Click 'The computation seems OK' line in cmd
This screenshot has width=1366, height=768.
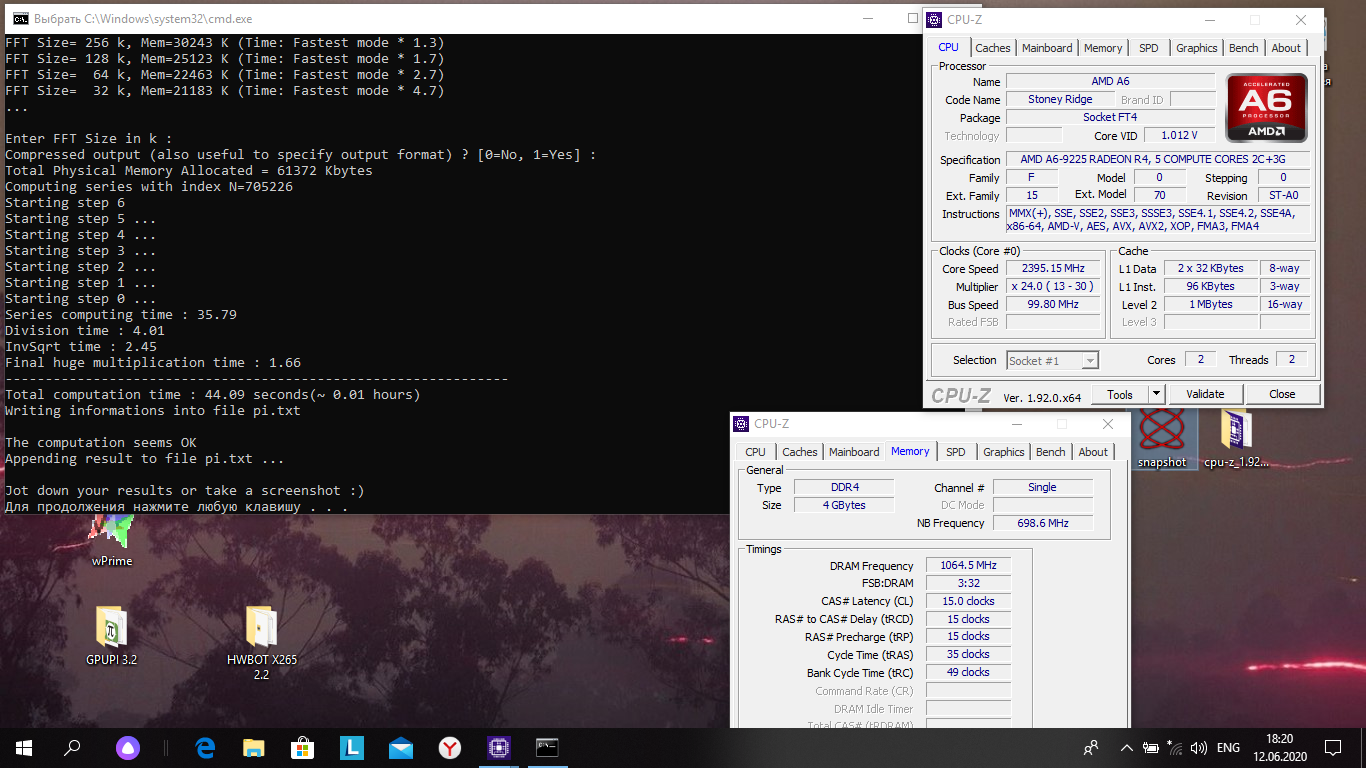(x=101, y=442)
